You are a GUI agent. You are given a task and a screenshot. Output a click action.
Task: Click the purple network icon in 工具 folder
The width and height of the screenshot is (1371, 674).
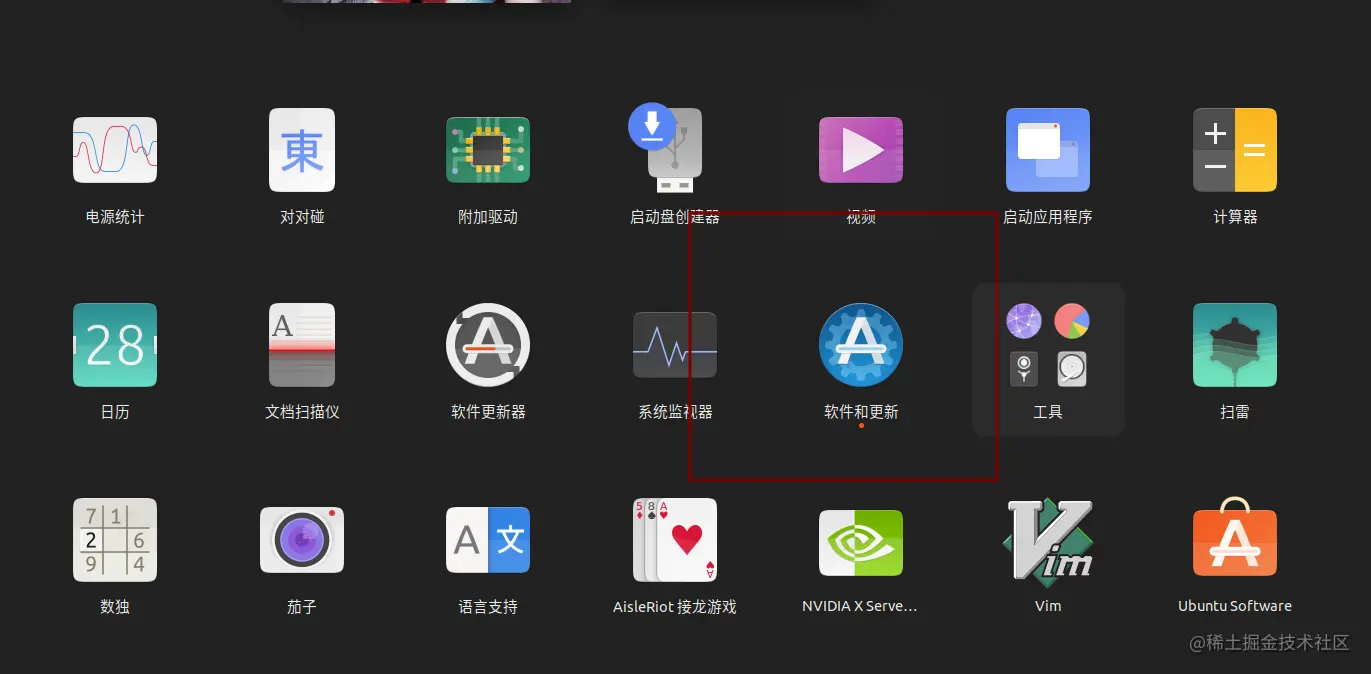click(x=1024, y=322)
